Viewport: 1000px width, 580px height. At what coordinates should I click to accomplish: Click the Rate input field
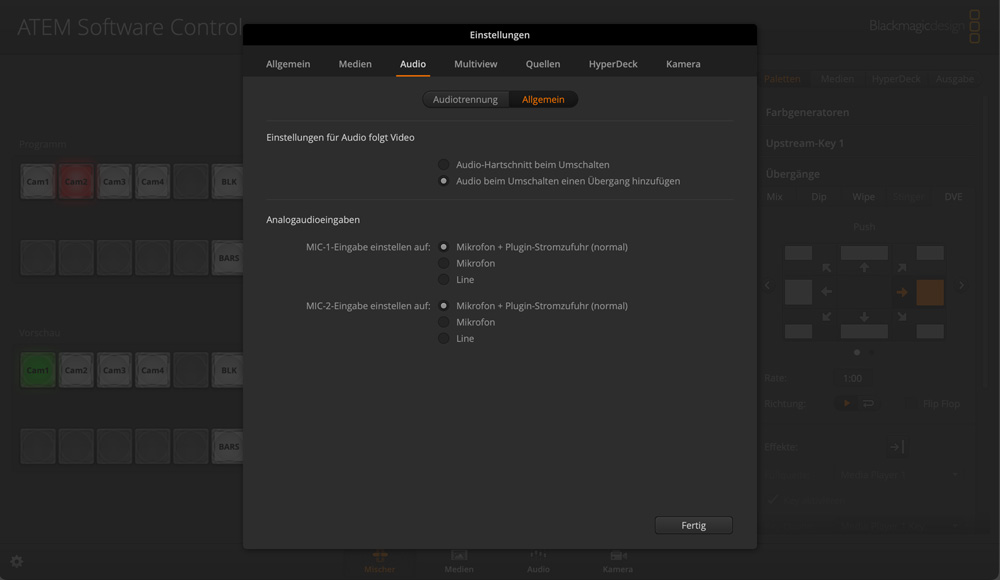[853, 379]
